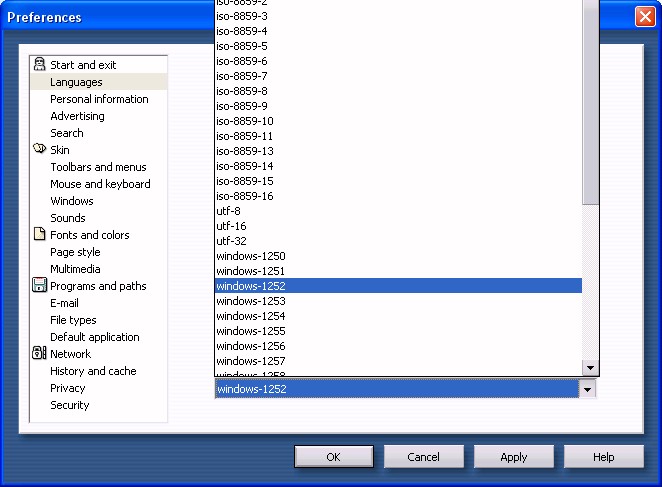Open Toolbars and menus settings
This screenshot has width=662, height=487.
98,167
